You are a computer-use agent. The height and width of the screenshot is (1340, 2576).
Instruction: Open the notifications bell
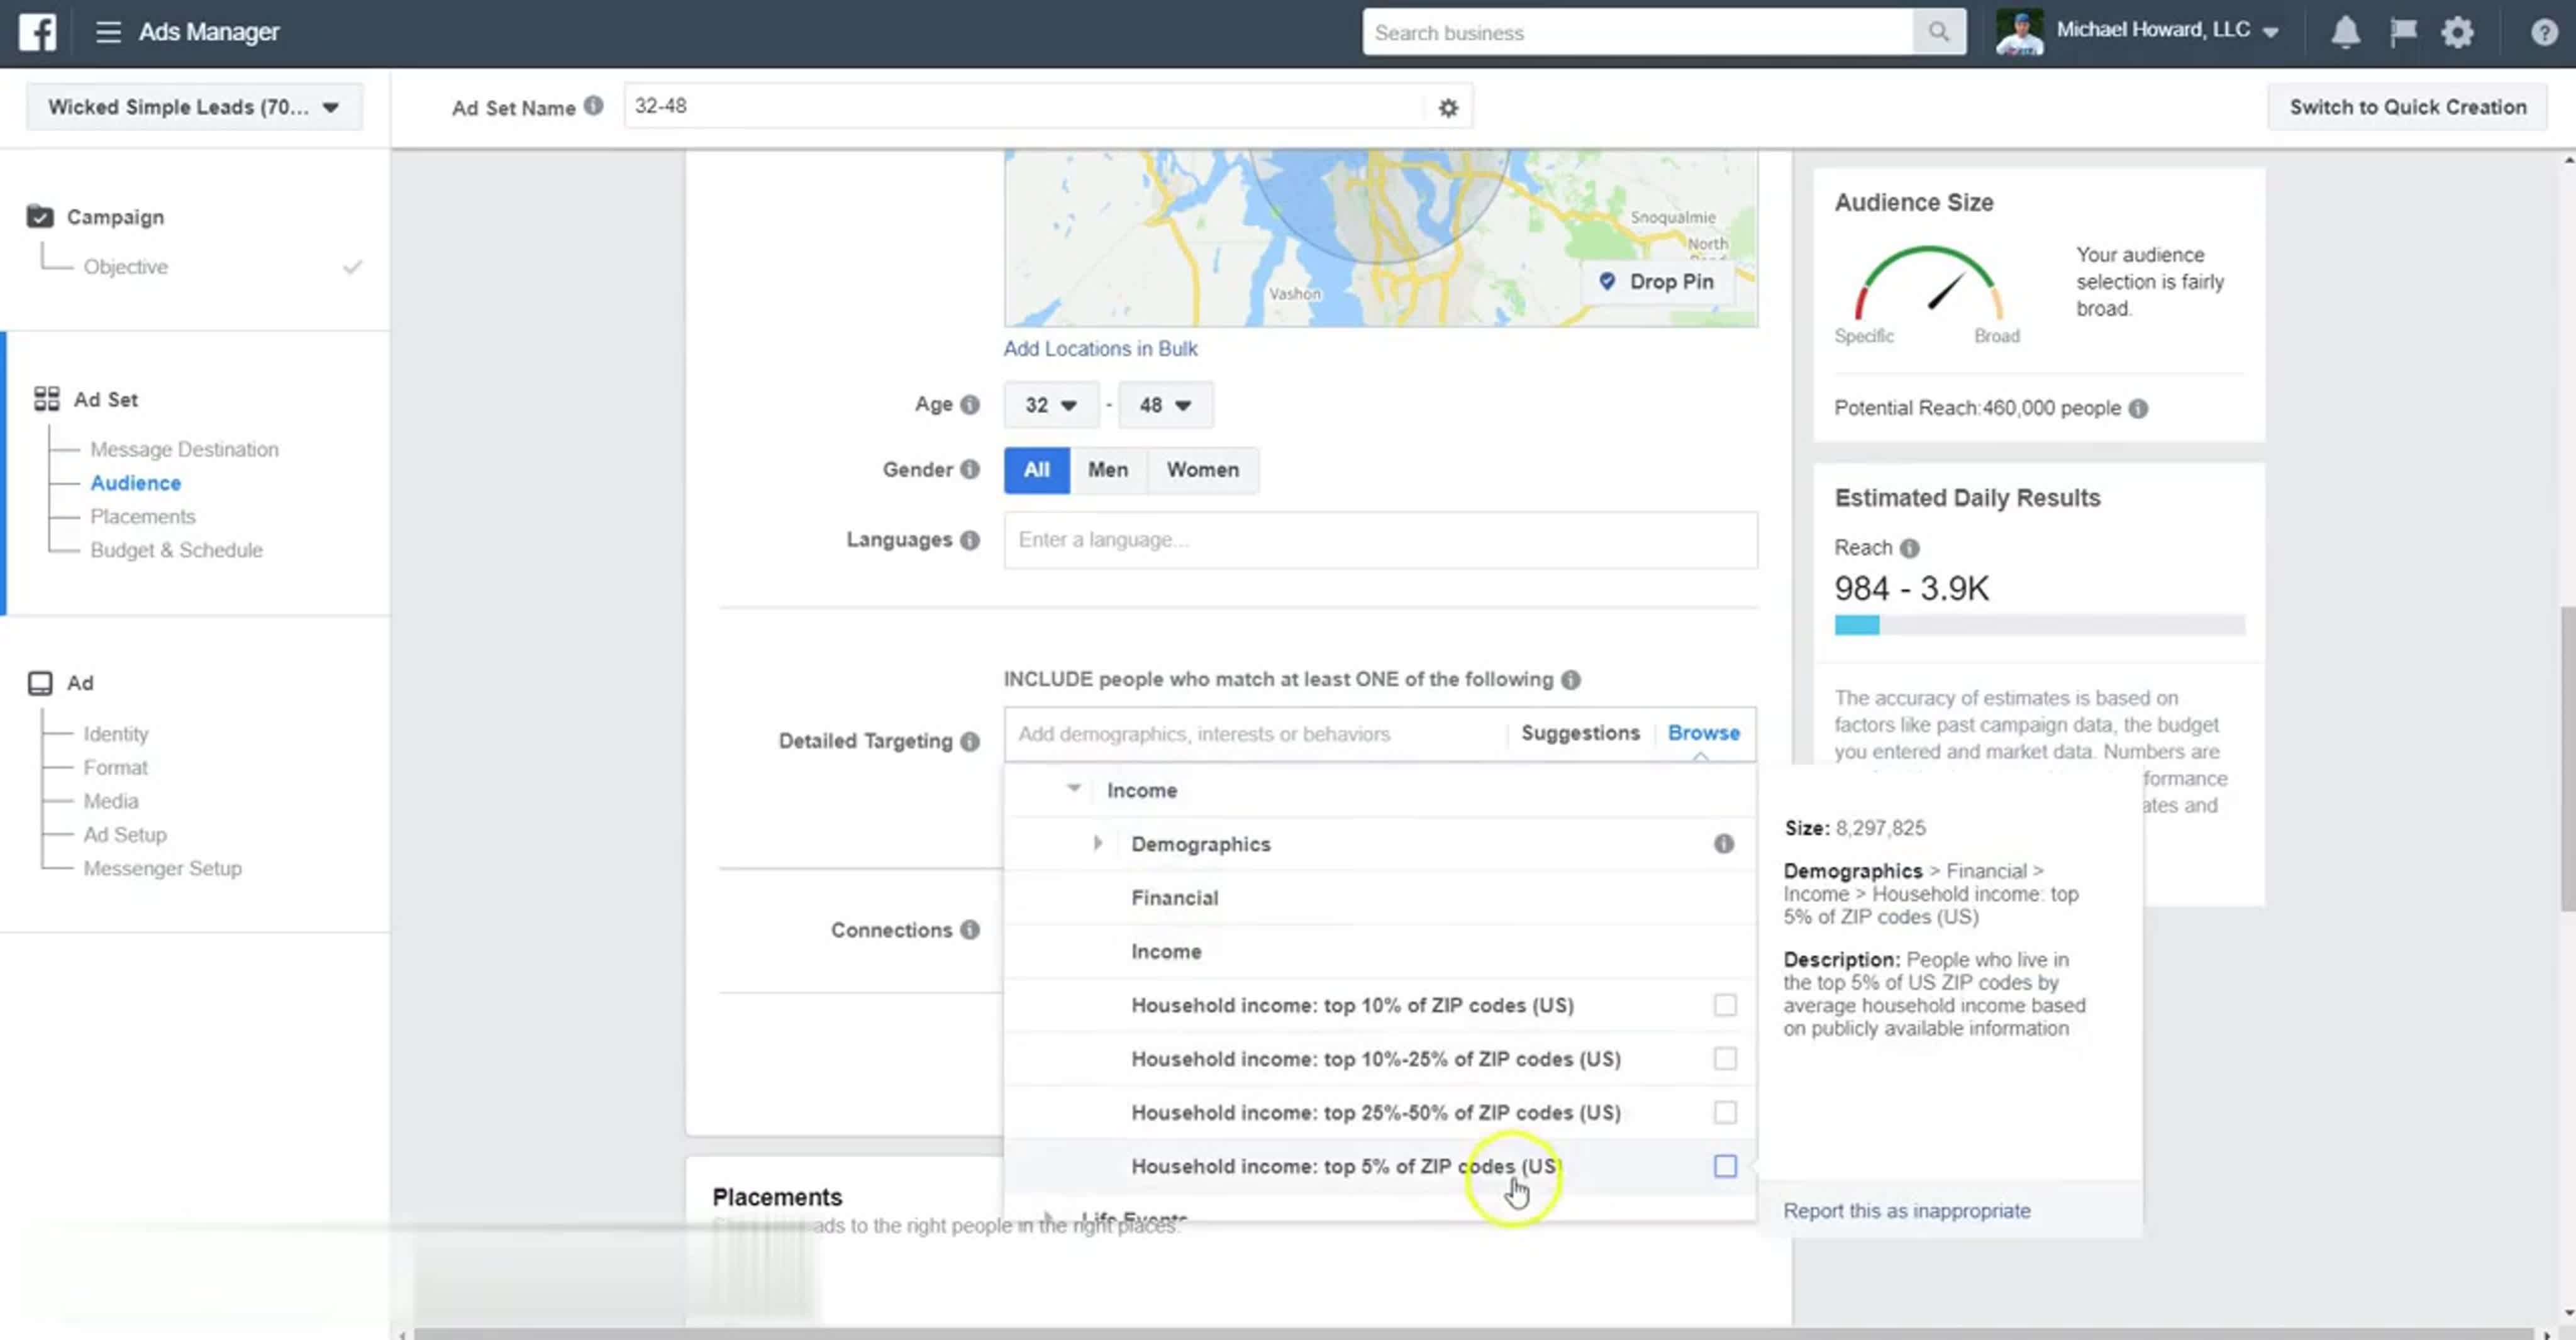[2345, 32]
